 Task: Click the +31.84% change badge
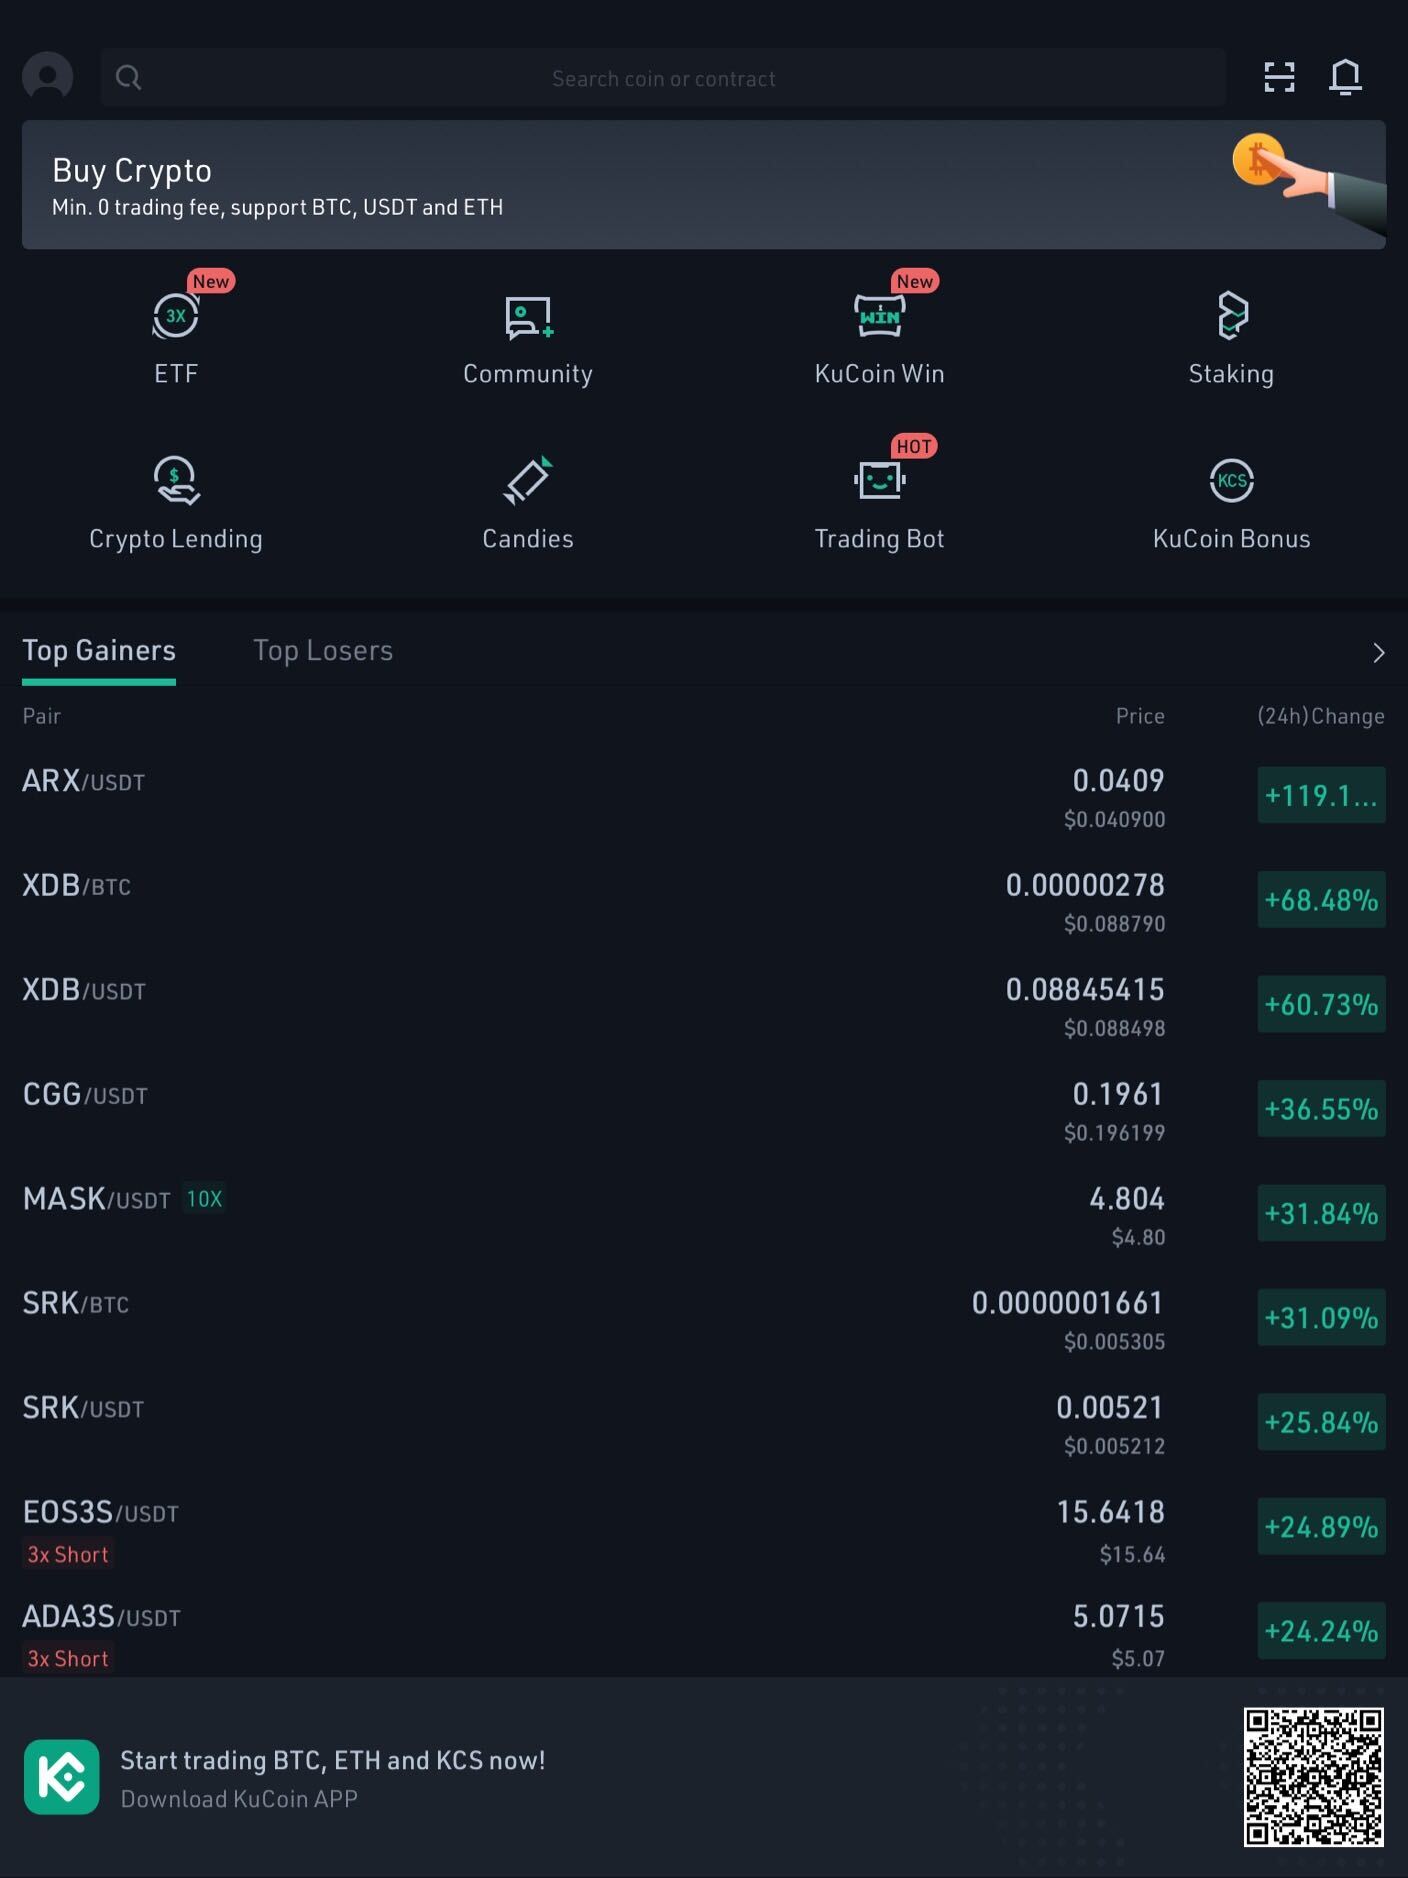[1321, 1213]
